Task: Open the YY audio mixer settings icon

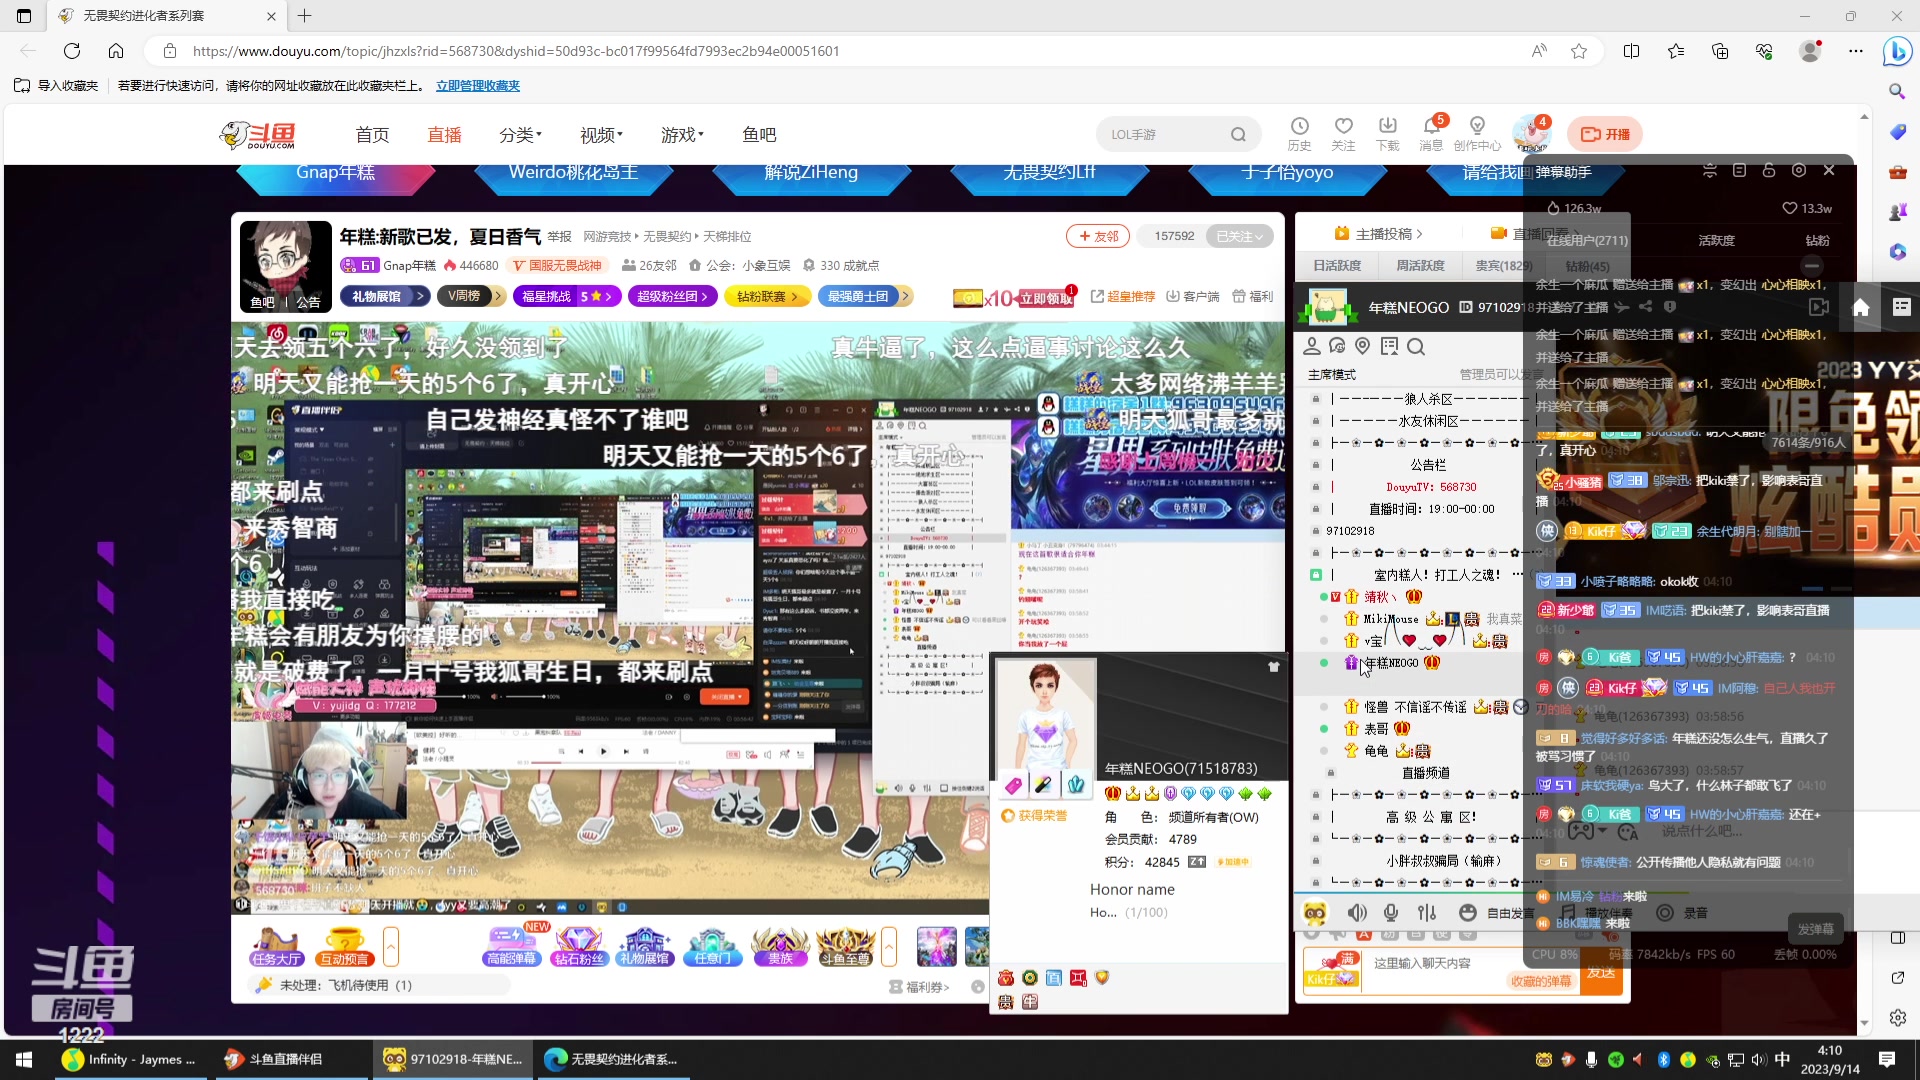Action: tap(1427, 912)
